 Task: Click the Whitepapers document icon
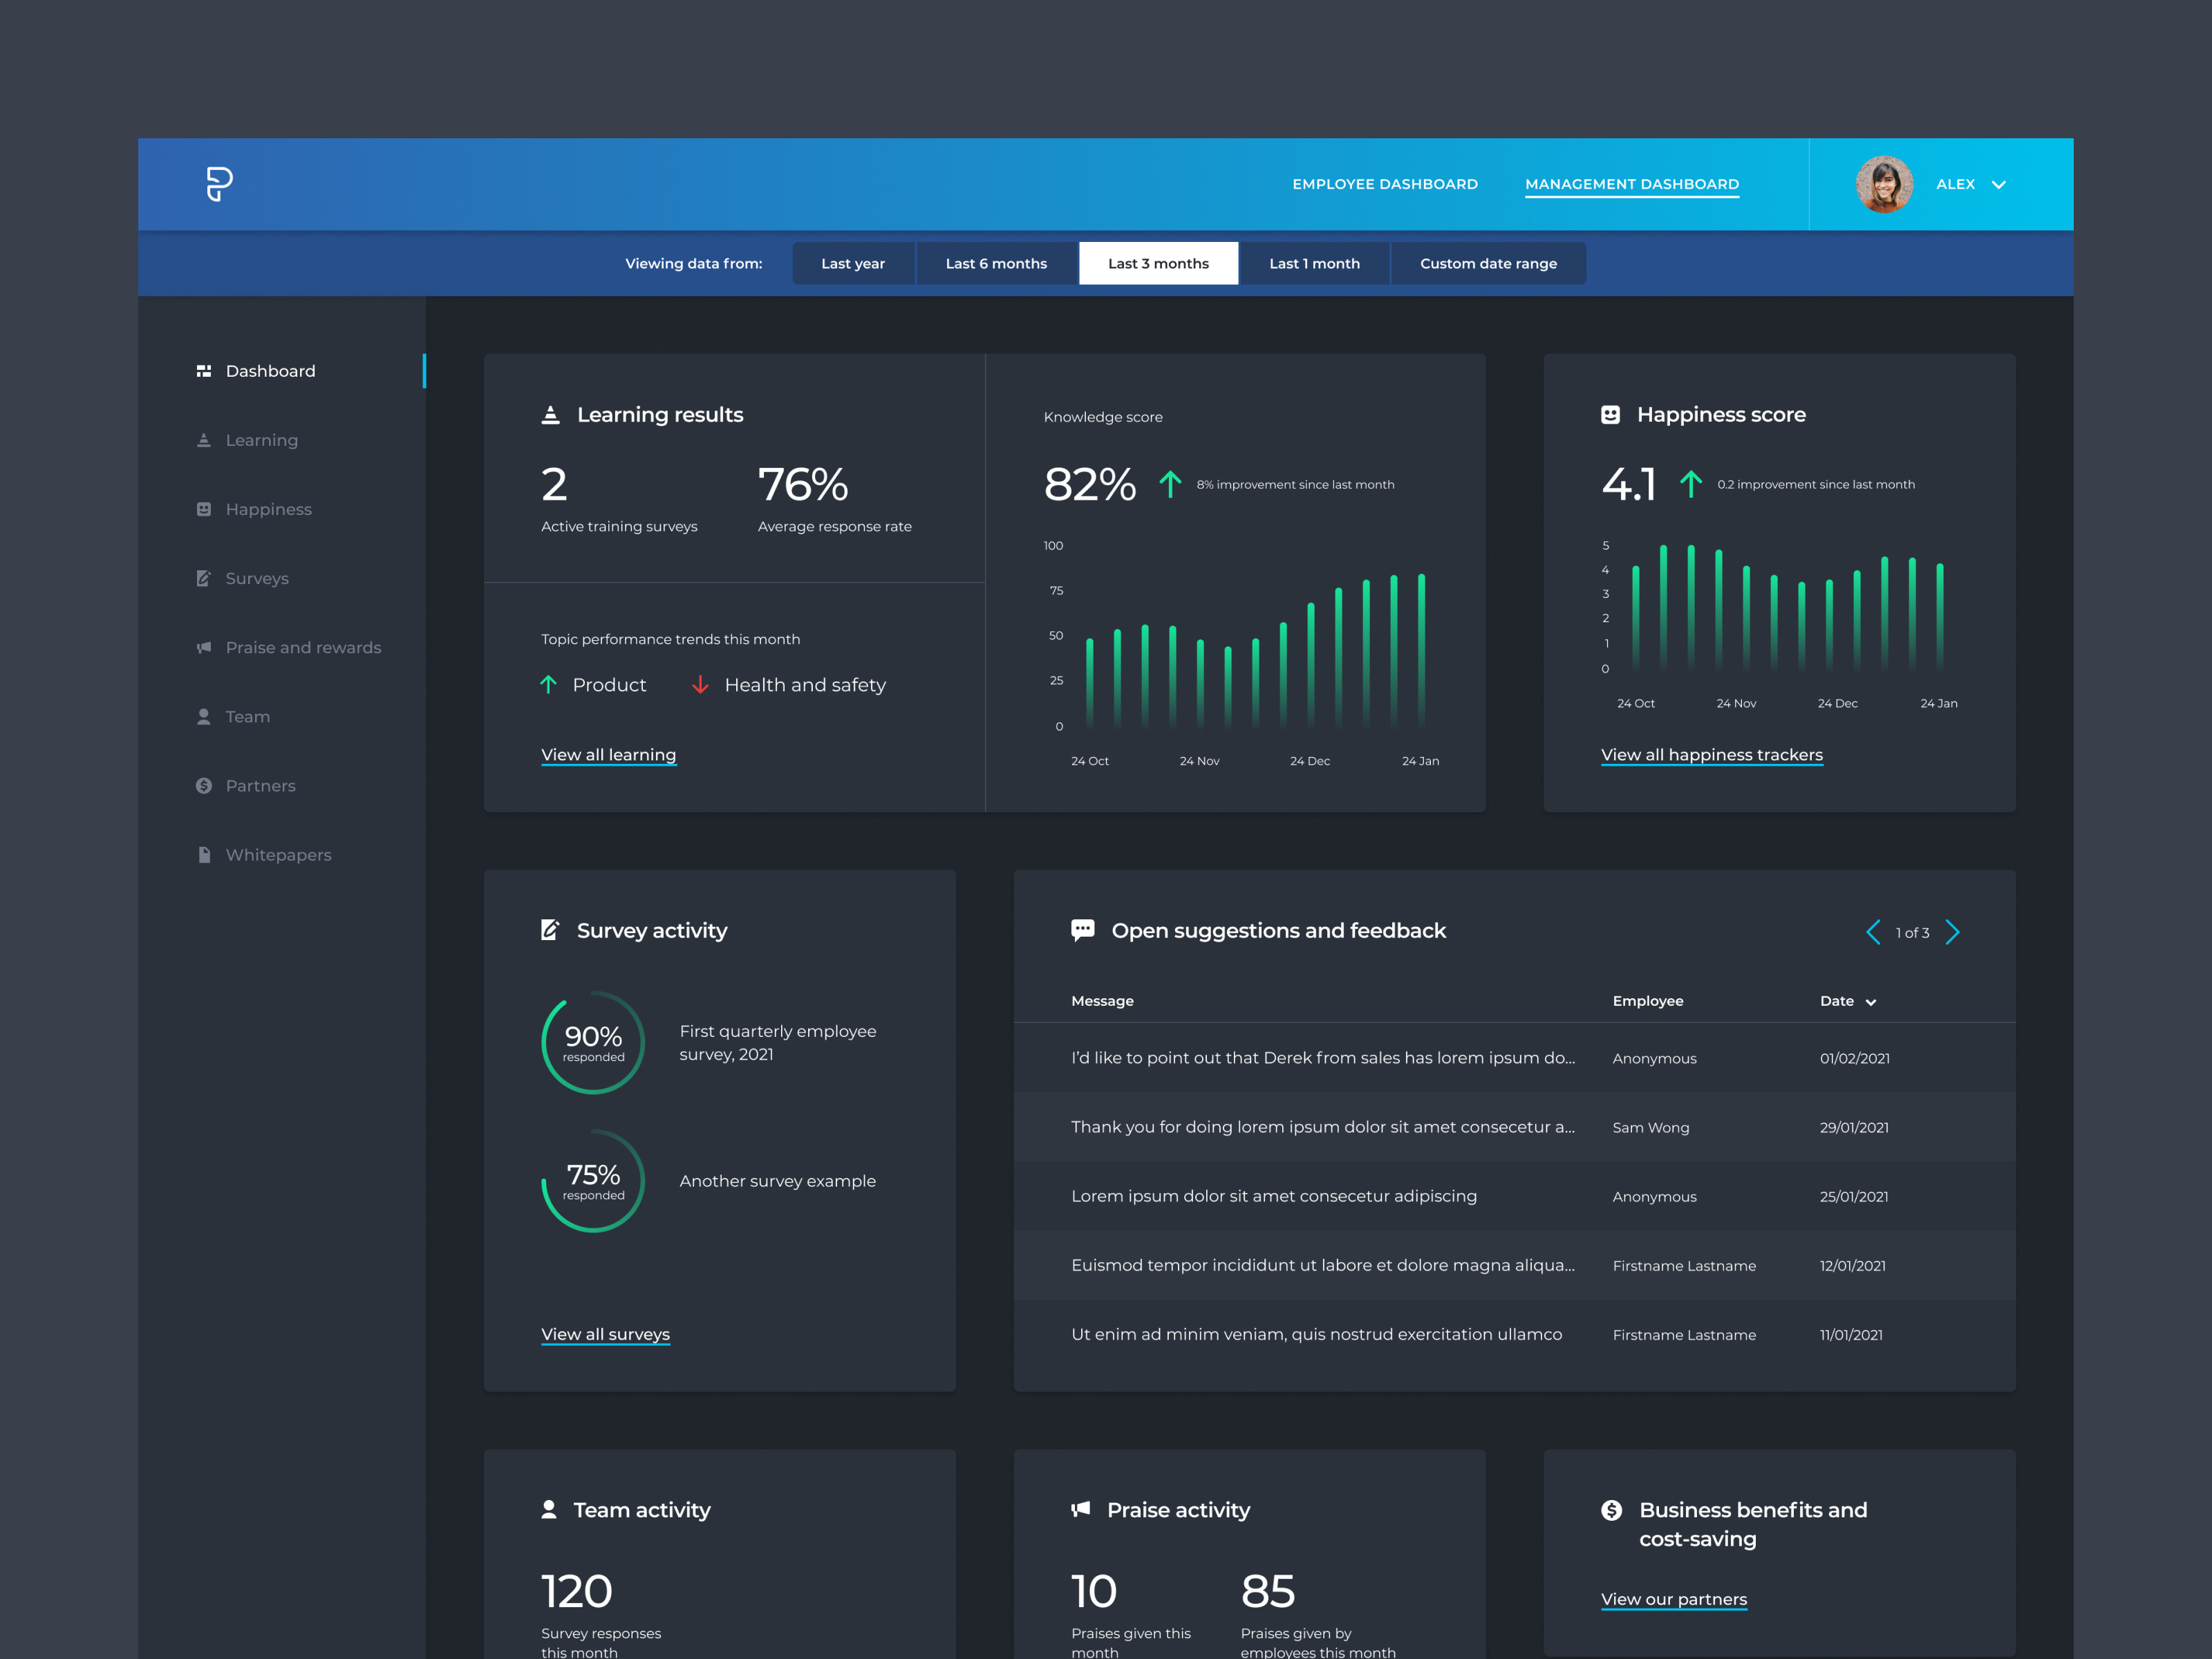click(x=204, y=855)
